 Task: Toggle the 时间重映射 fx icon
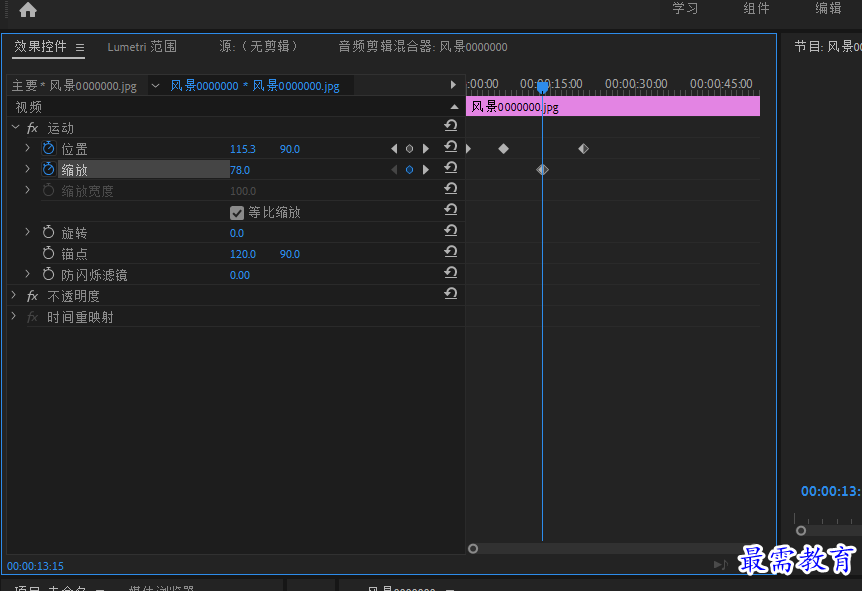coord(32,317)
